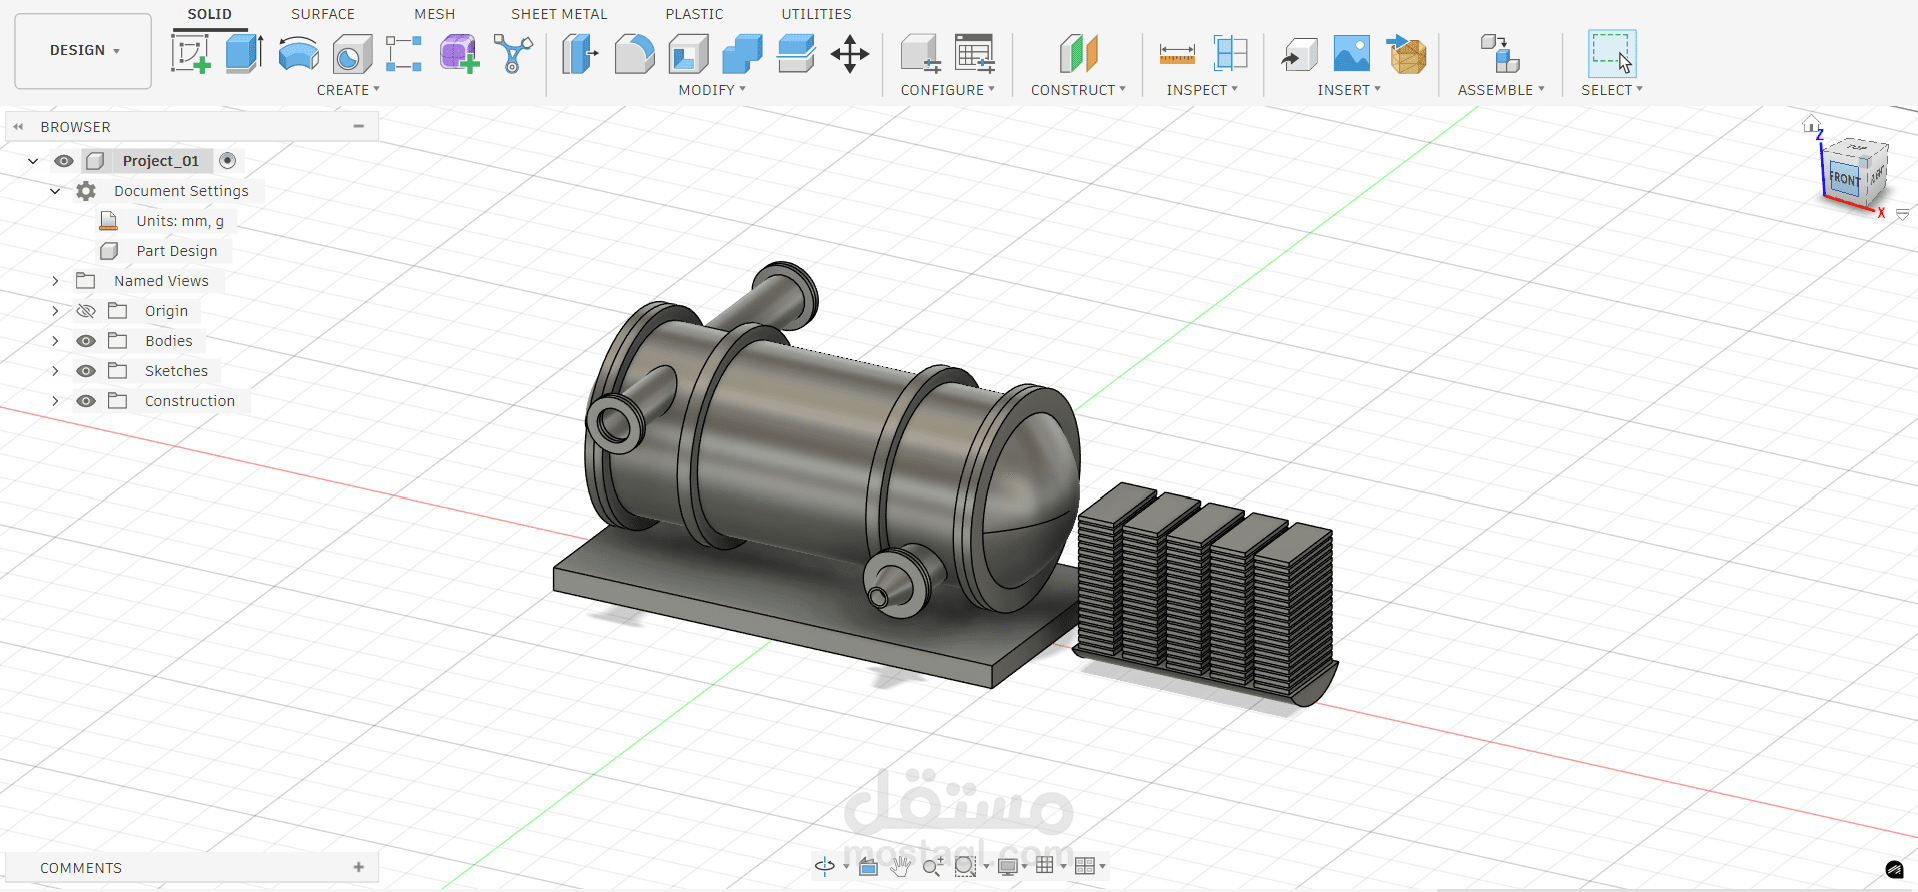
Task: Expand the Bodies folder
Action: pyautogui.click(x=55, y=341)
